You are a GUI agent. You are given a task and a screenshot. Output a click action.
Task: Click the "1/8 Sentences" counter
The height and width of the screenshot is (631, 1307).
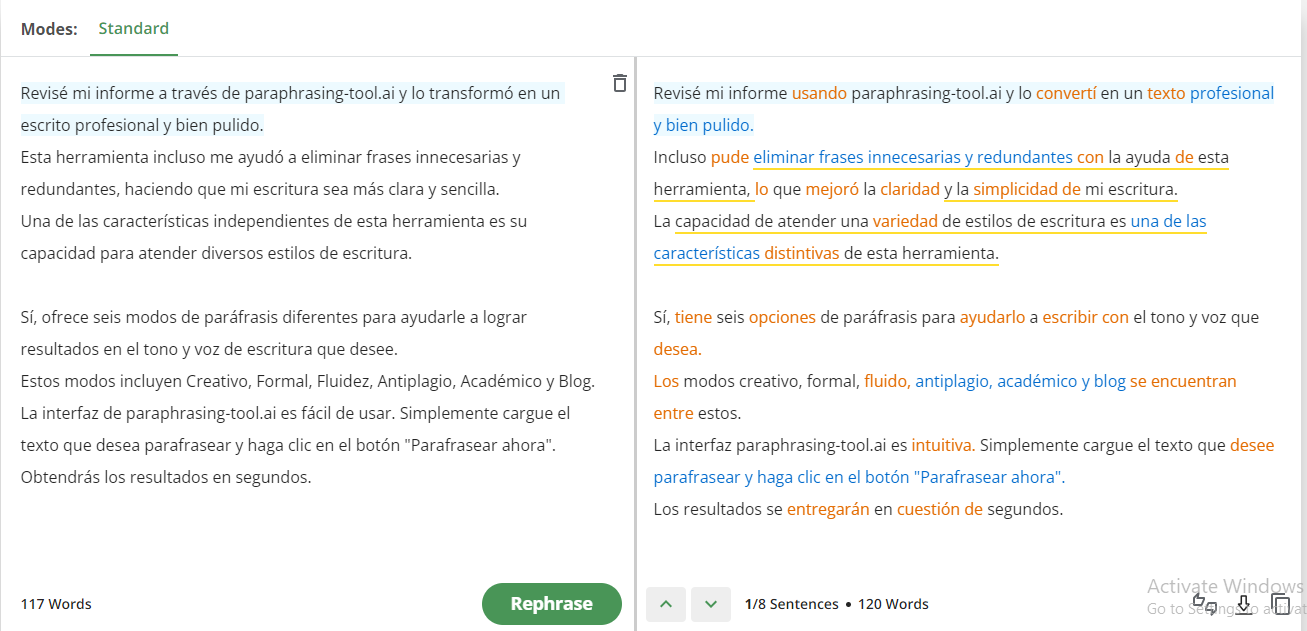791,604
